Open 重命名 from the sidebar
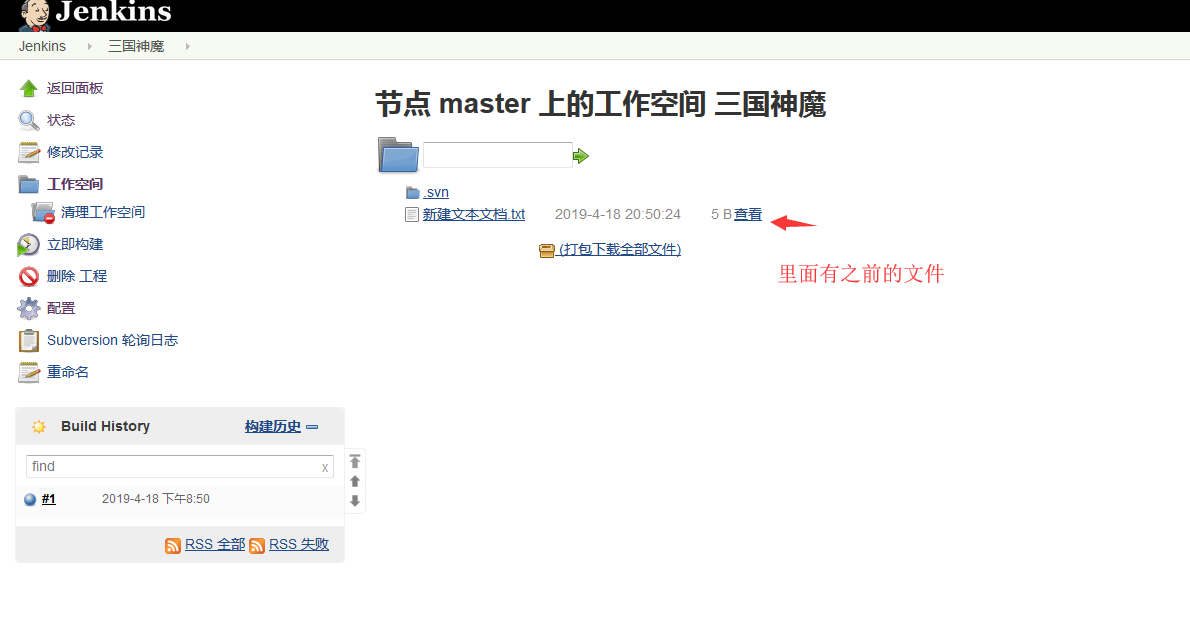The height and width of the screenshot is (637, 1190). click(68, 372)
